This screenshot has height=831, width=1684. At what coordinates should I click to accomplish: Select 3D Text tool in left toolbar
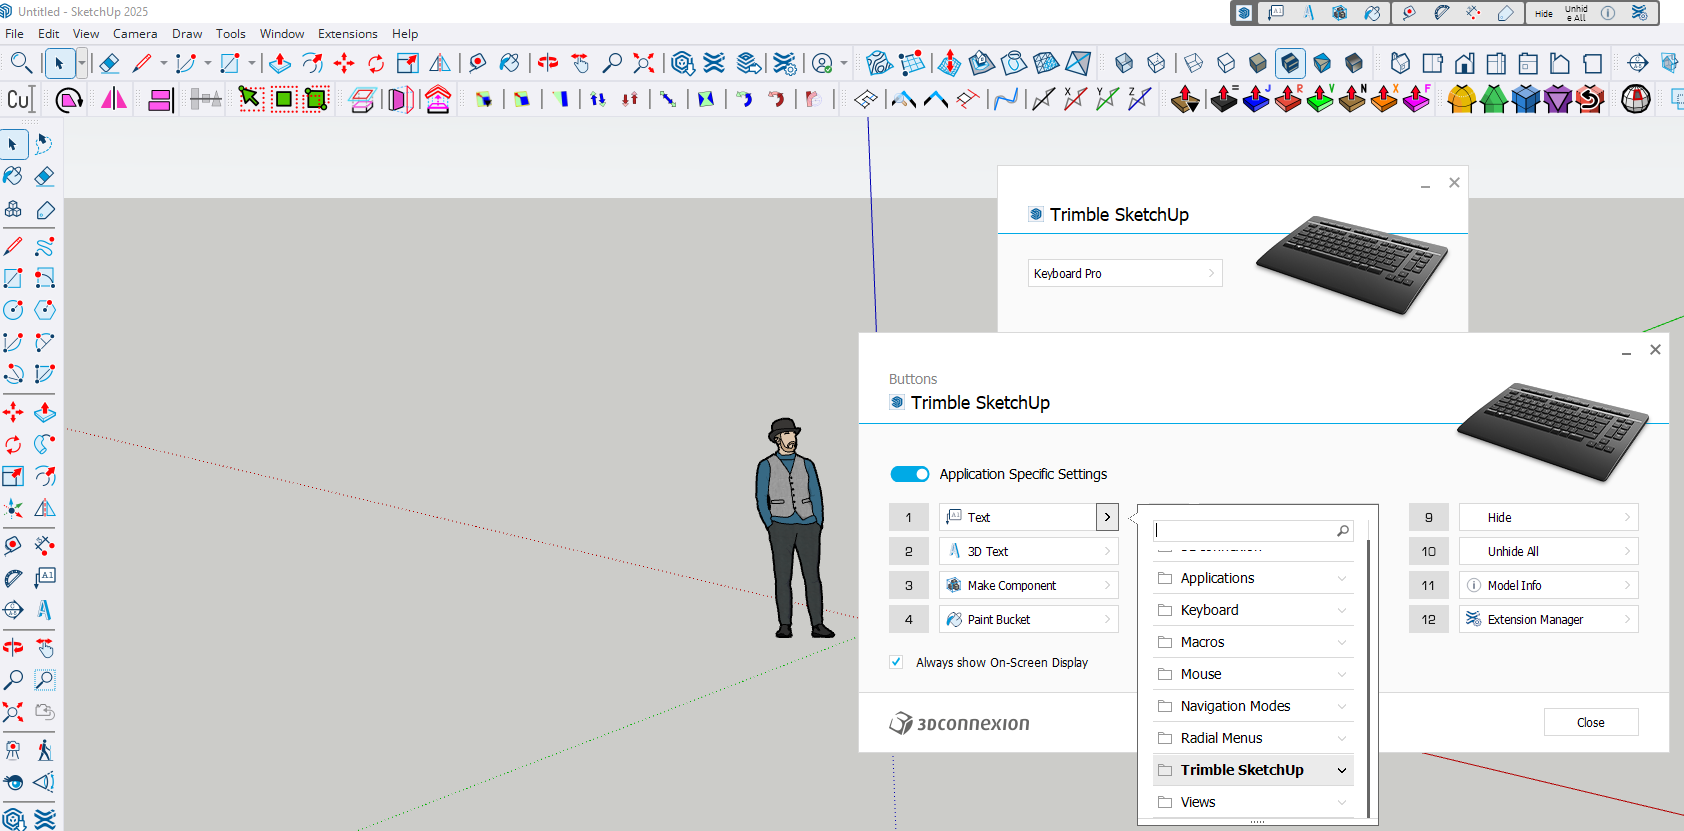click(x=44, y=610)
